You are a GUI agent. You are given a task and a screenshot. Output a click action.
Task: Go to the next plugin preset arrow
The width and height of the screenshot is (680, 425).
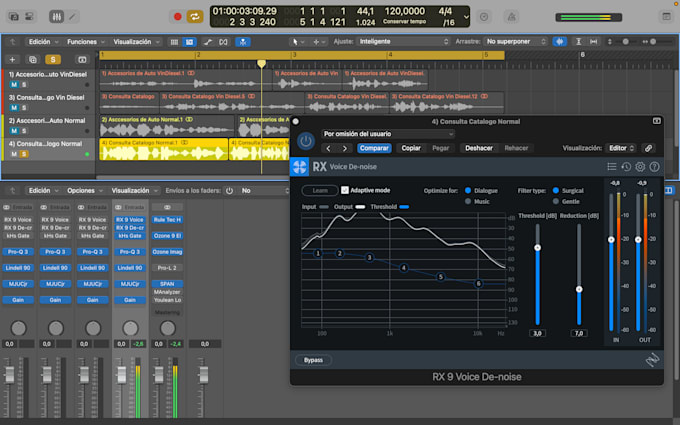coord(345,148)
